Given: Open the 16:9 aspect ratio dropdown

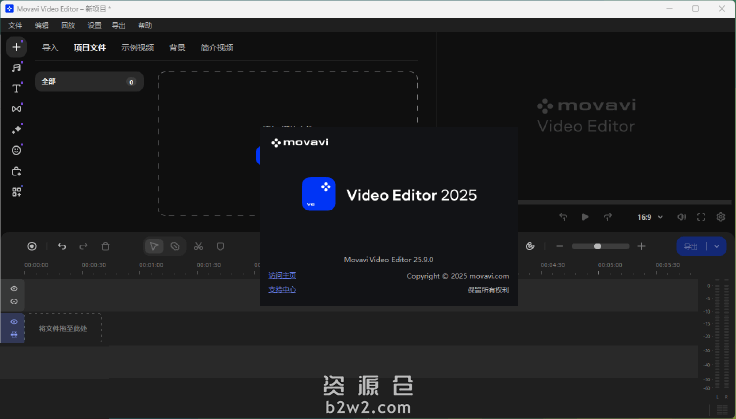Looking at the screenshot, I should [650, 217].
